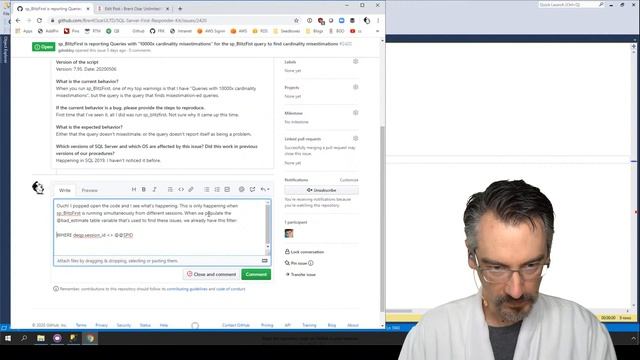
Task: Open a new Chrome tab
Action: pos(180,9)
